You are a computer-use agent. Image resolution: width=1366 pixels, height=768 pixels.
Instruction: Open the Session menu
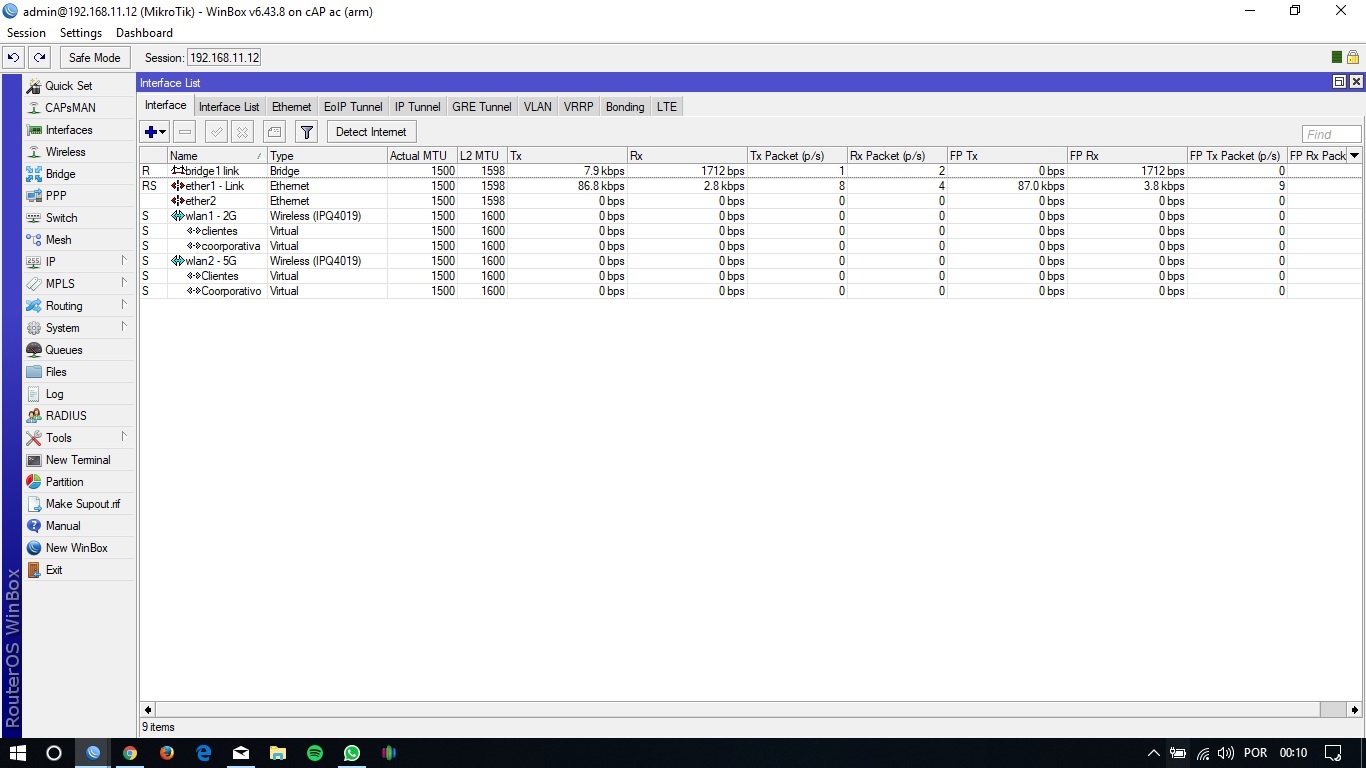tap(26, 33)
